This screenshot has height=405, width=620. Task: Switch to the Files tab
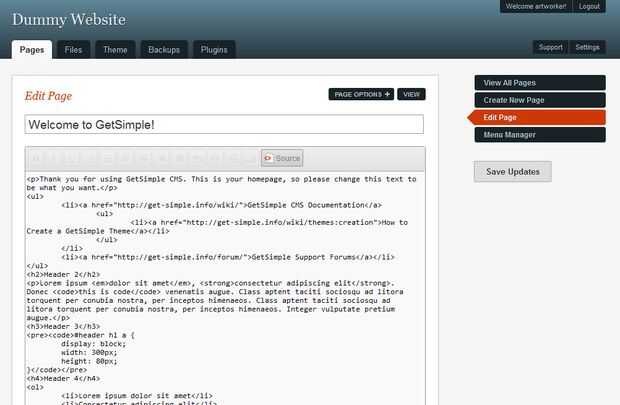[x=73, y=50]
